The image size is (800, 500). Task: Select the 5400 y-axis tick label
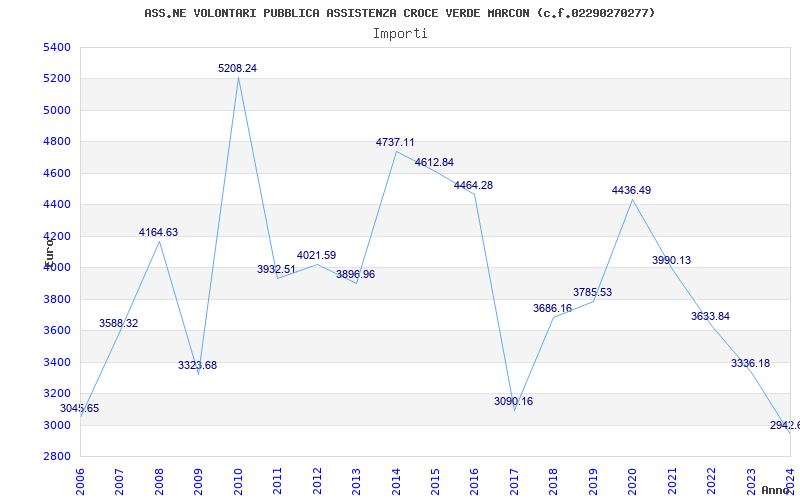coord(58,47)
